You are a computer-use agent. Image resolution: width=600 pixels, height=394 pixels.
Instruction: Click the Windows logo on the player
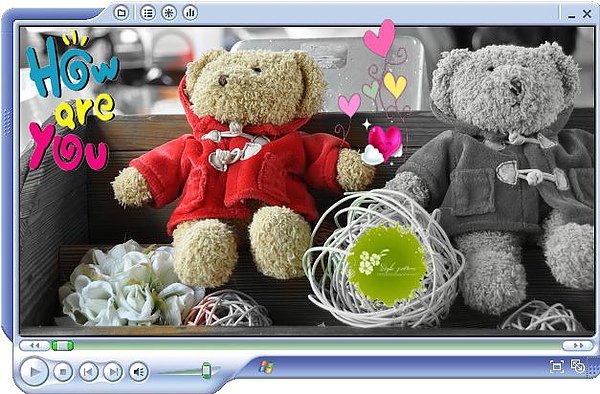point(266,366)
